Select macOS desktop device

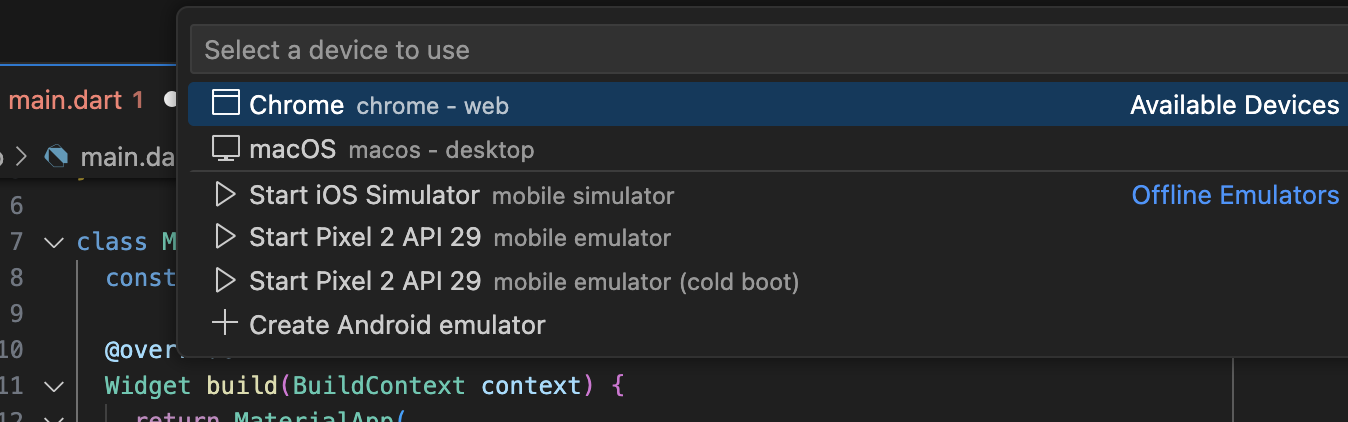pyautogui.click(x=767, y=149)
